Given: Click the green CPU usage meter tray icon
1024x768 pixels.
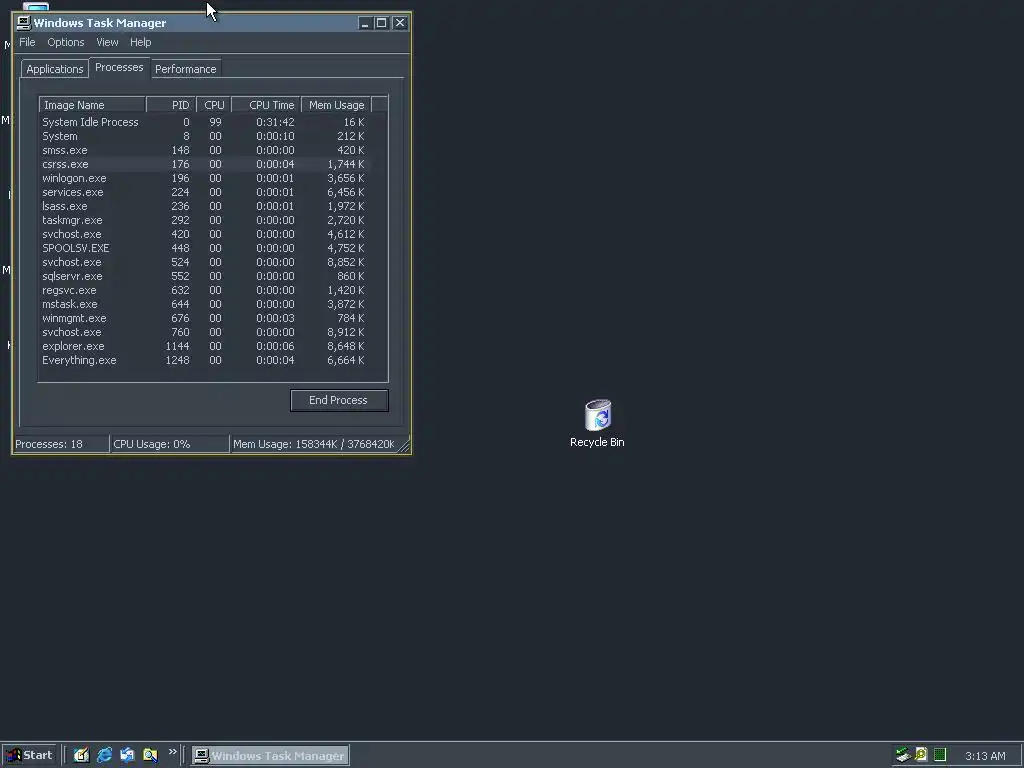Looking at the screenshot, I should (940, 755).
